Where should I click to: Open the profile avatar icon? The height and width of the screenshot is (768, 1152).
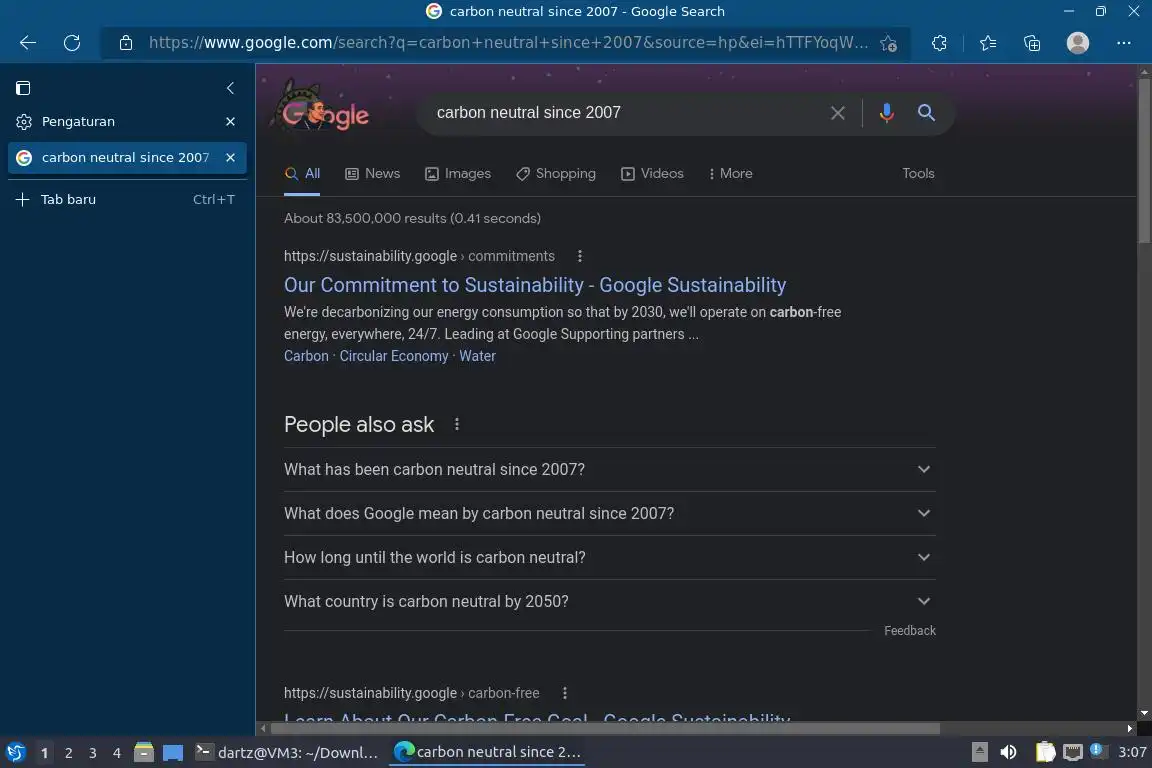point(1078,43)
